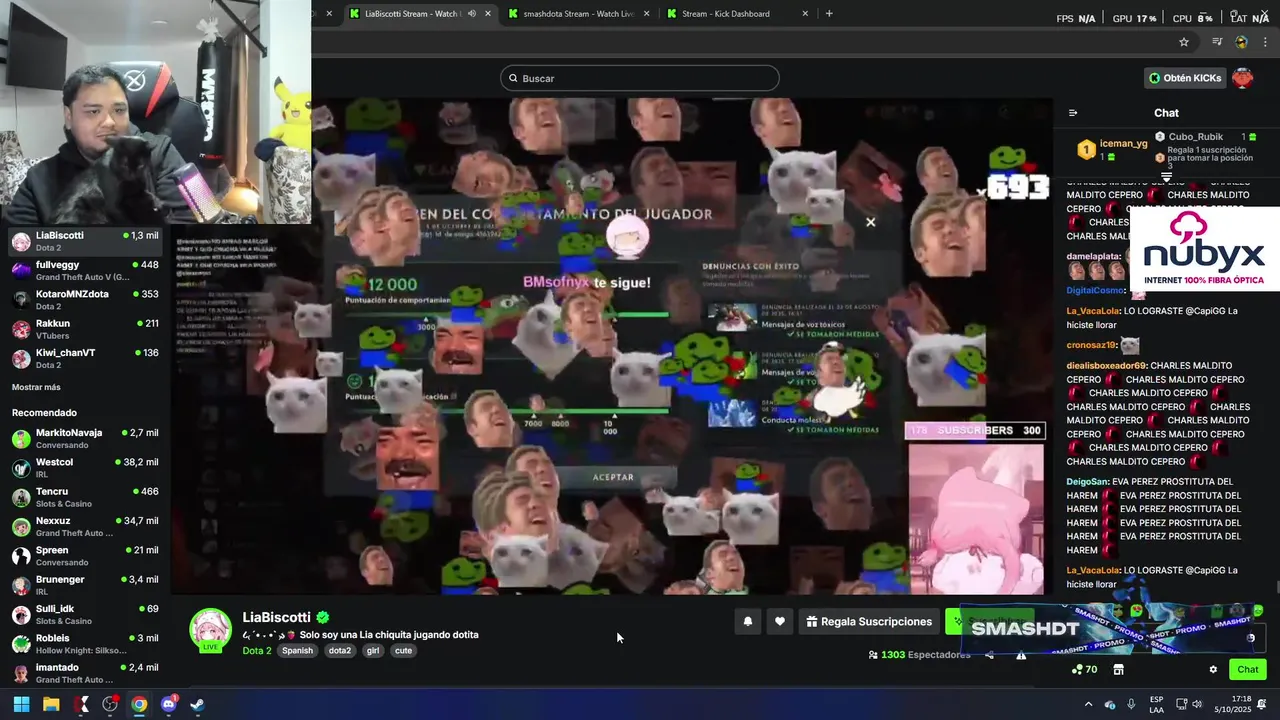This screenshot has width=1280, height=720.
Task: Open File Explorer from the taskbar
Action: [x=51, y=704]
